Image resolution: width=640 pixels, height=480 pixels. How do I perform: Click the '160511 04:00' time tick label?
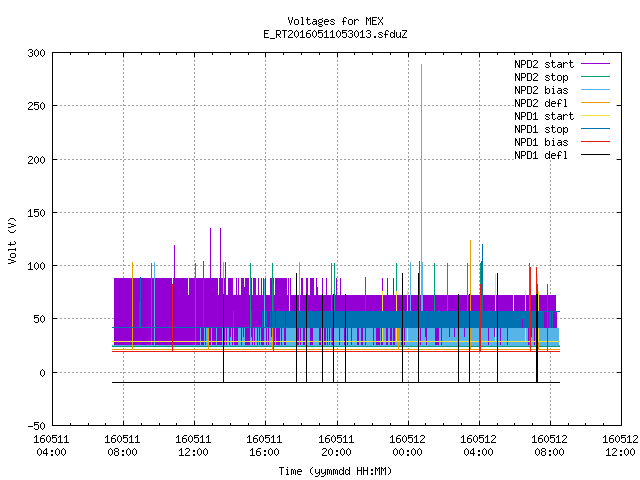click(x=51, y=446)
